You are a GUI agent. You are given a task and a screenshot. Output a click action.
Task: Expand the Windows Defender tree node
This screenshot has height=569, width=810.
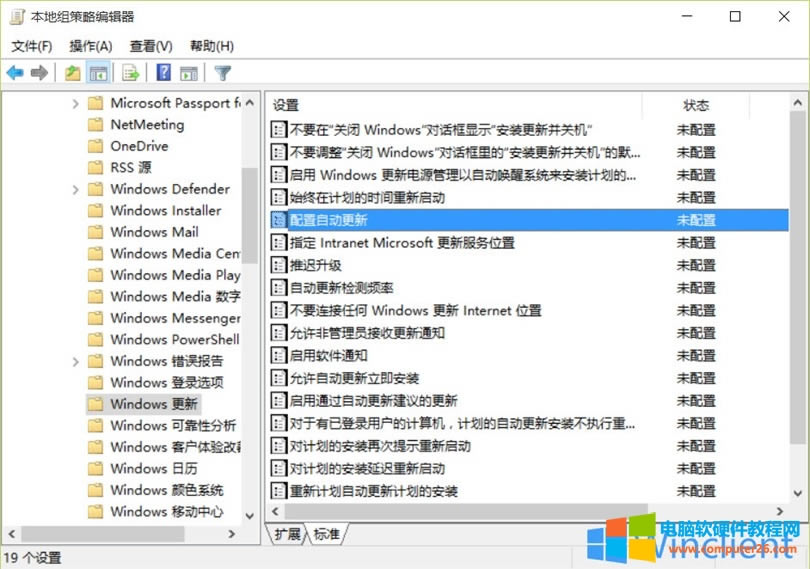click(75, 189)
